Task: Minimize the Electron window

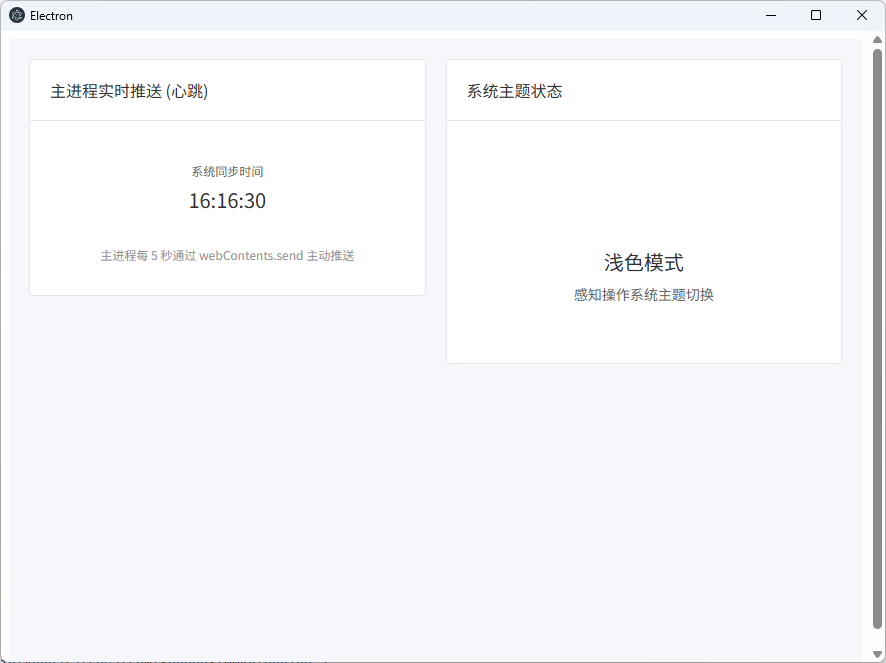Action: 771,15
